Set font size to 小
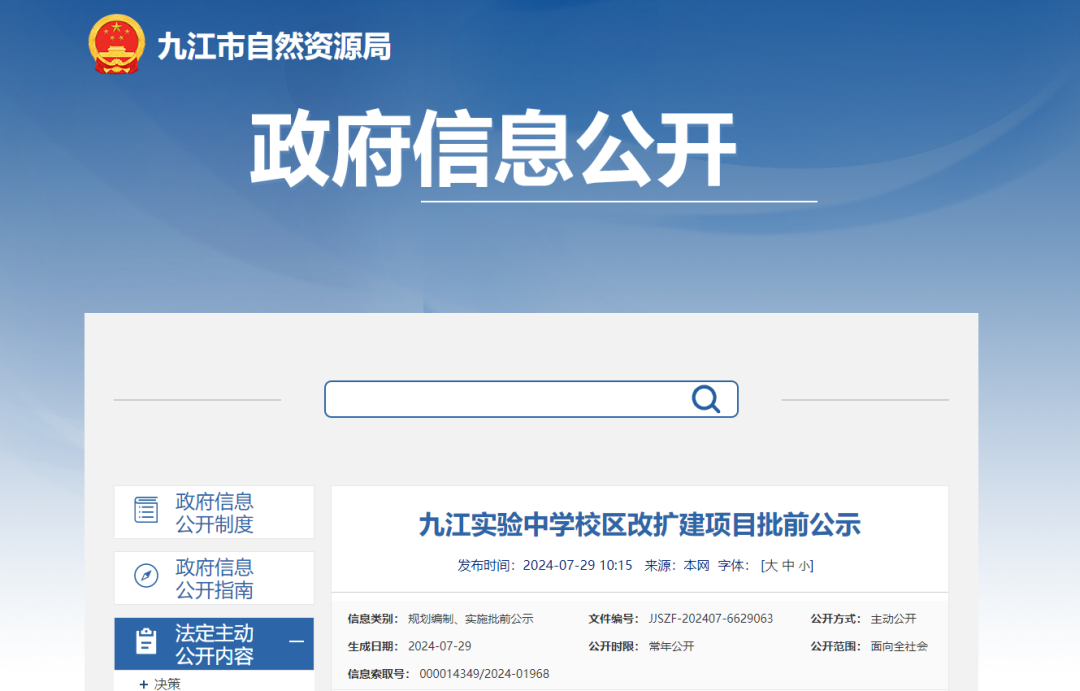 point(804,566)
